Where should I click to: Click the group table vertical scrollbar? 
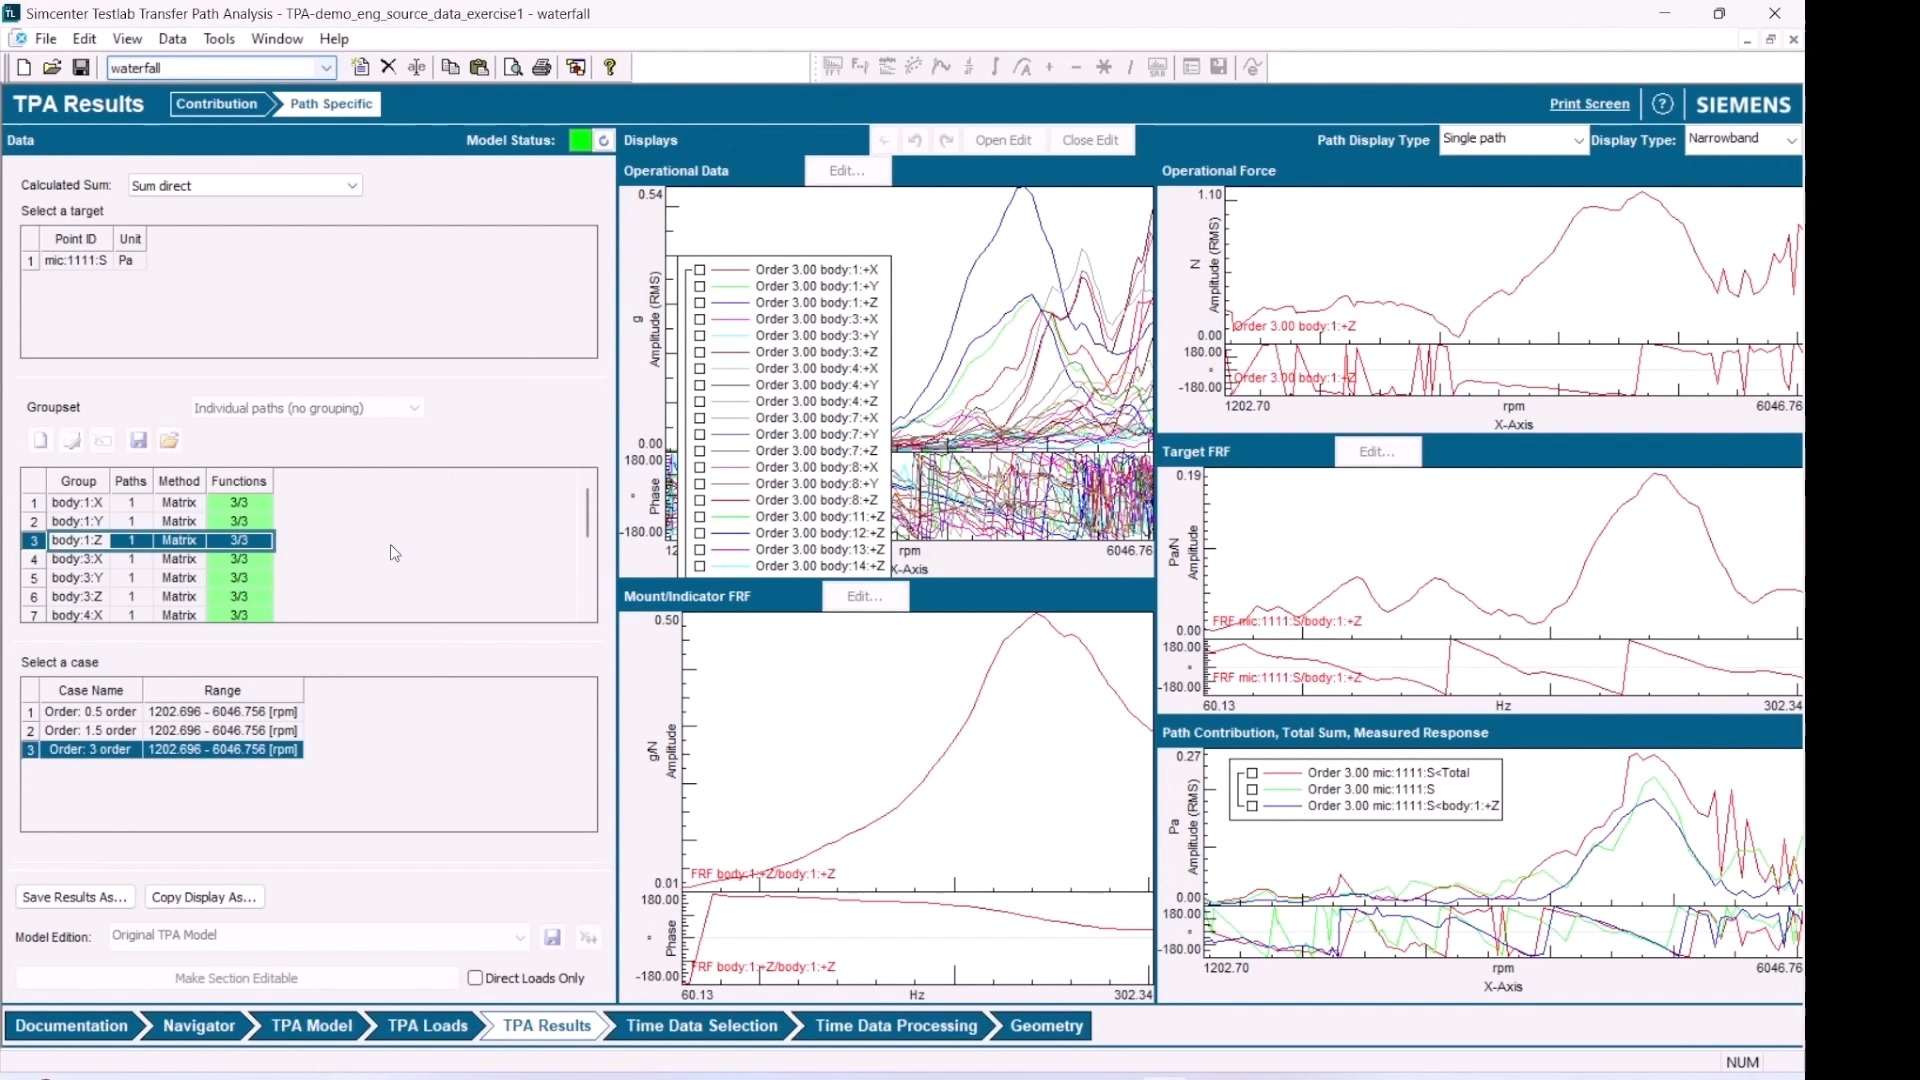coord(587,513)
